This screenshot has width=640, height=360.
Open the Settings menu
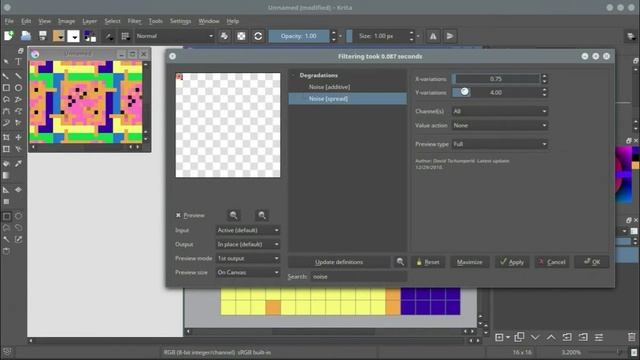click(x=180, y=21)
